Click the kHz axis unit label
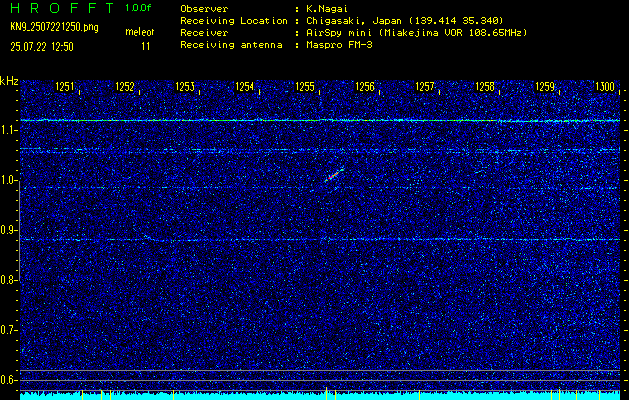This screenshot has height=400, width=629. (9, 81)
